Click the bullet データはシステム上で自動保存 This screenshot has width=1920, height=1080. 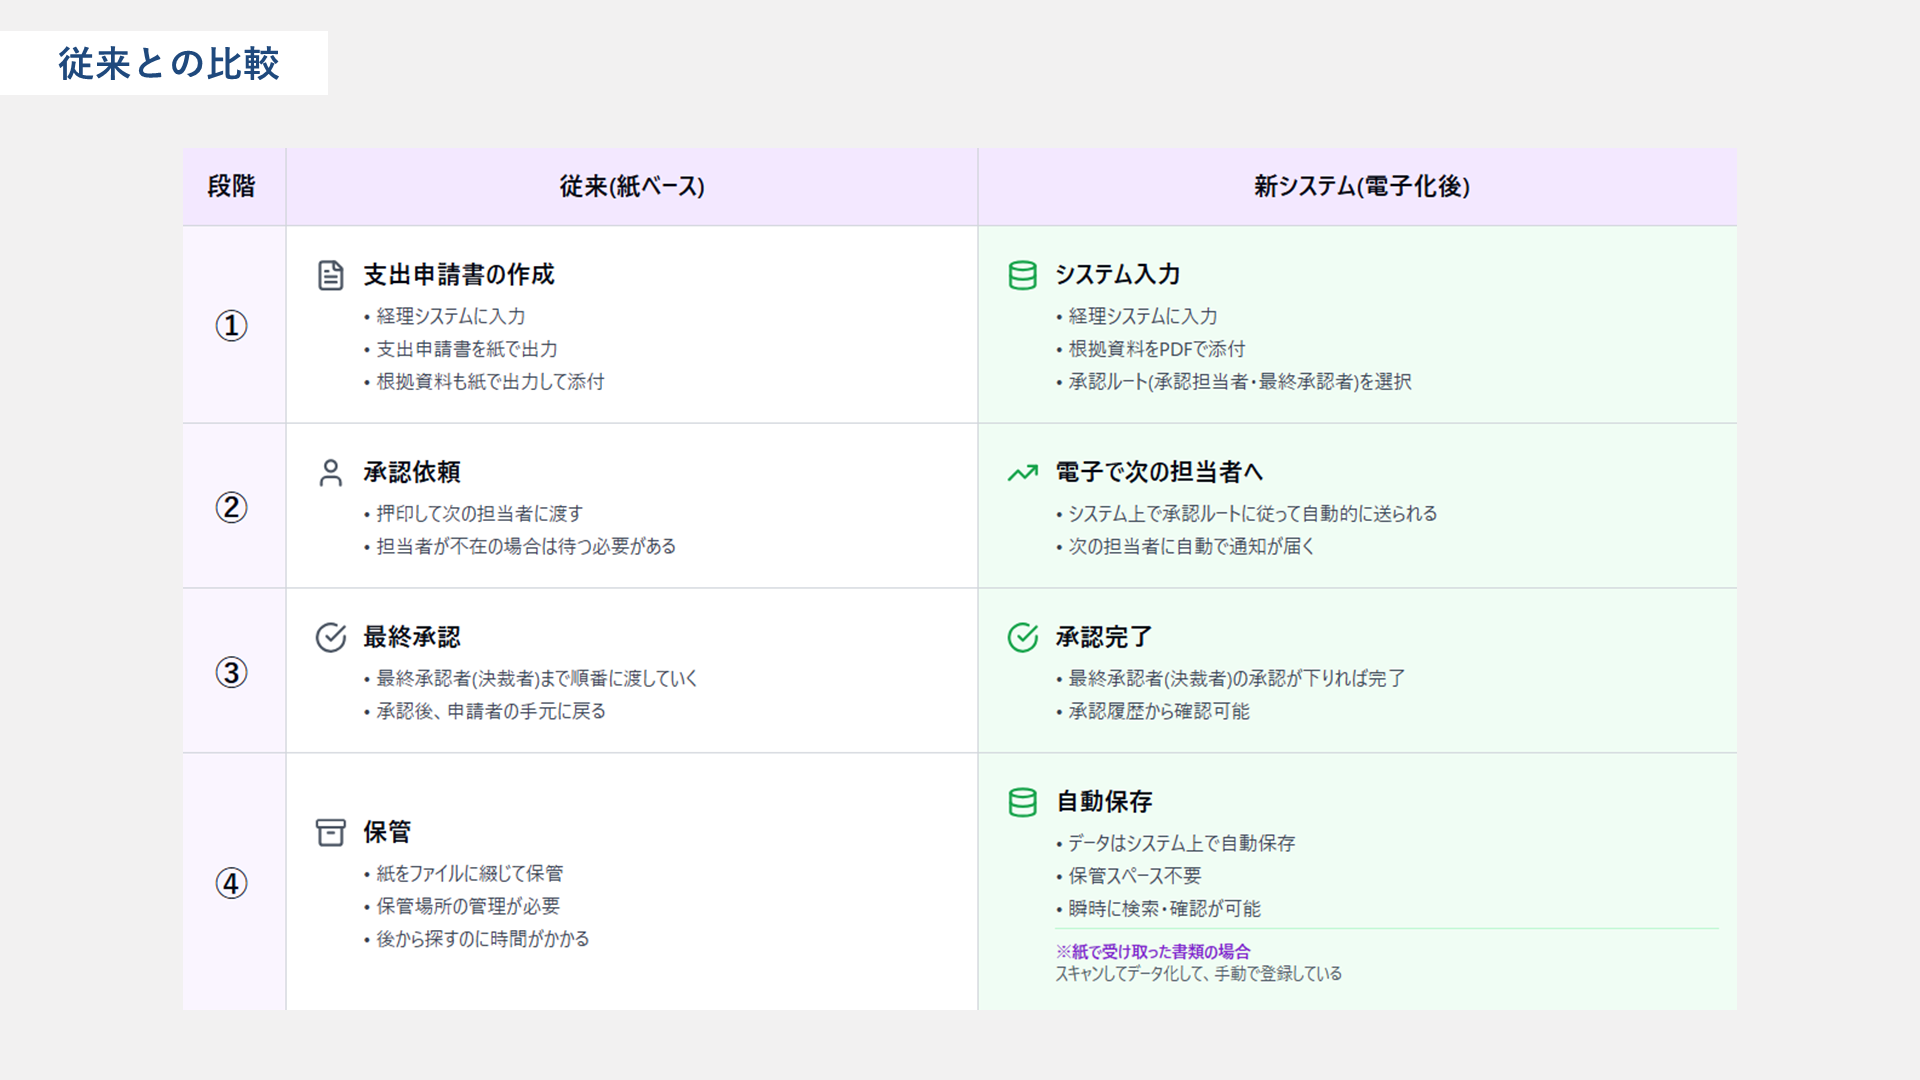coord(1176,844)
